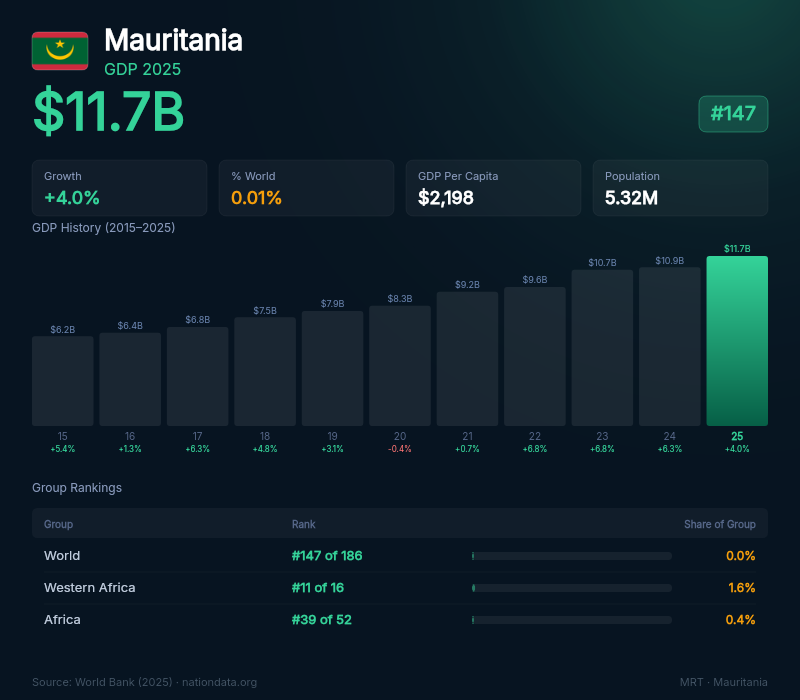Viewport: 800px width, 700px height.
Task: Click the Group column header
Action: (x=58, y=524)
